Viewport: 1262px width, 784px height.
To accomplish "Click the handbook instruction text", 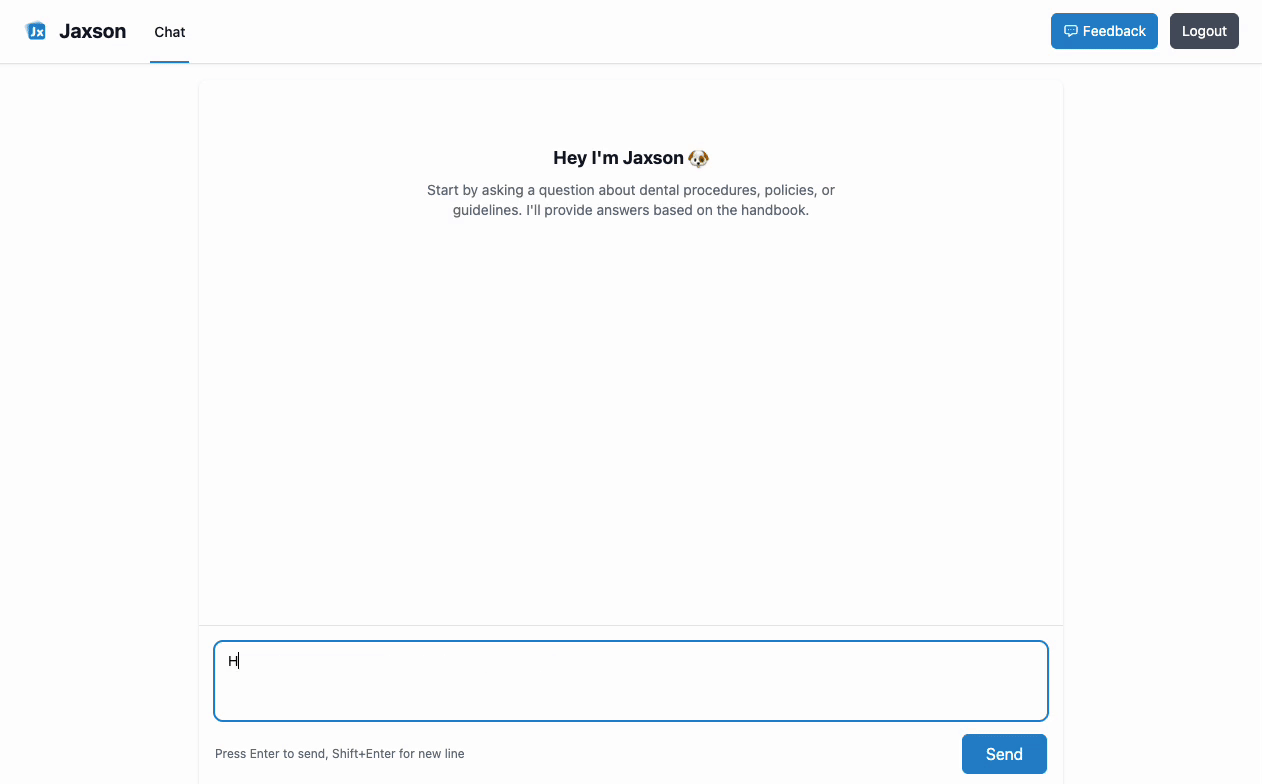I will coord(631,200).
